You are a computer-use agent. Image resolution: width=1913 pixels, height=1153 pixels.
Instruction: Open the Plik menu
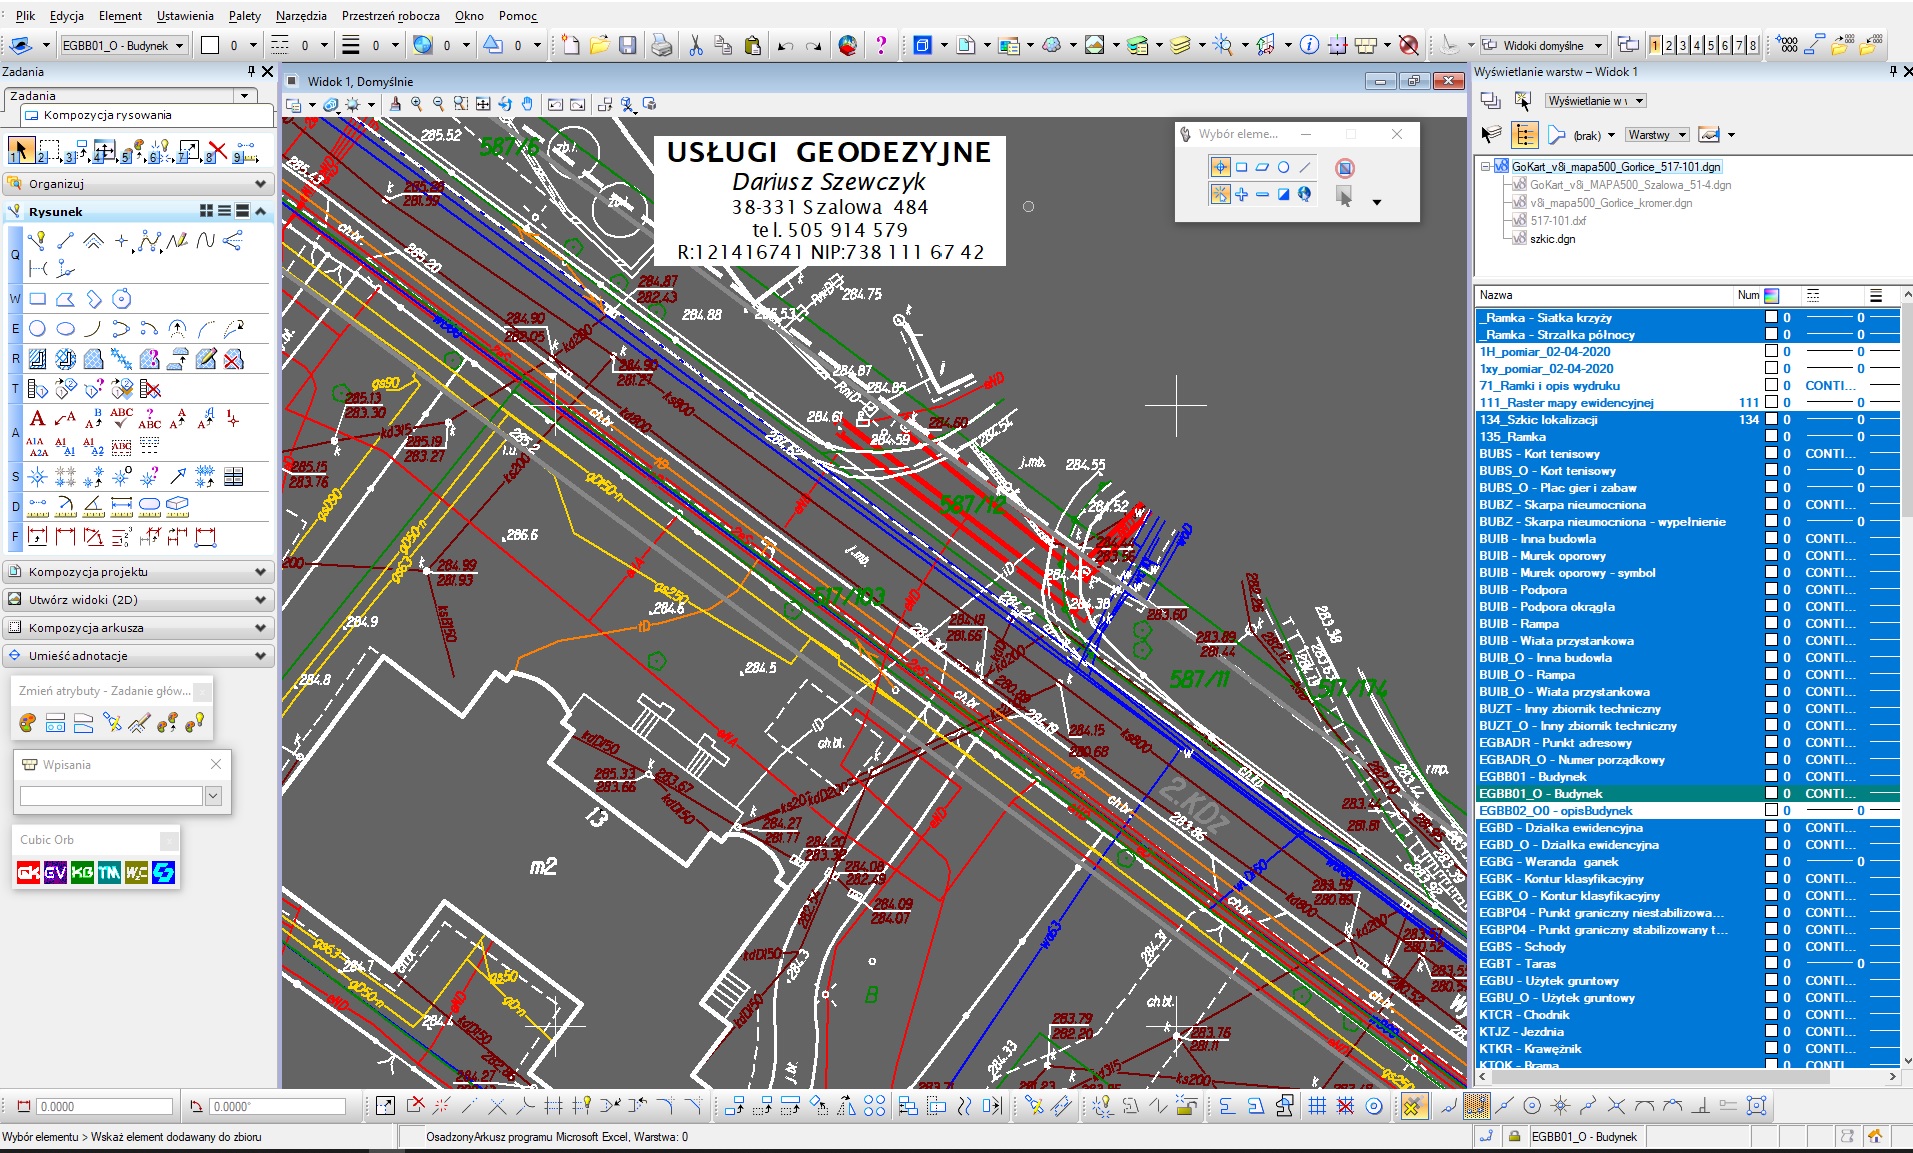(x=26, y=16)
